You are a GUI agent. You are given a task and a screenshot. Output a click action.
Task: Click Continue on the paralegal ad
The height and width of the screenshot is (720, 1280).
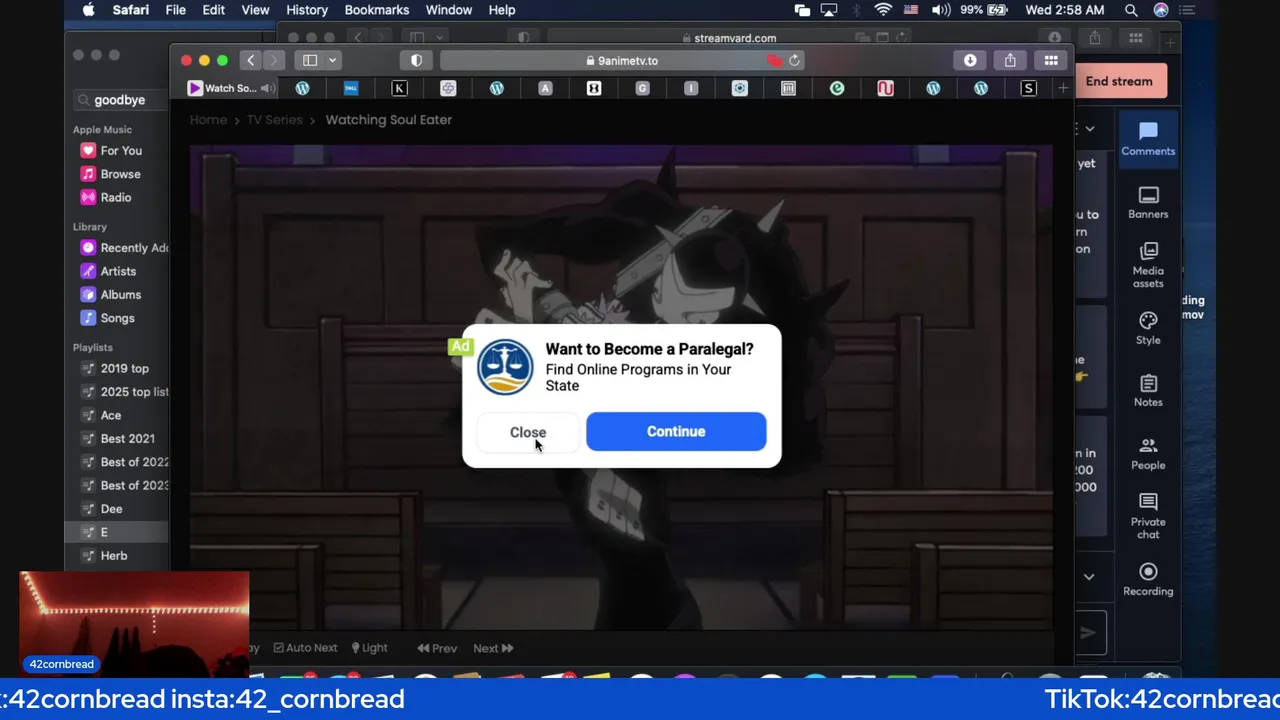[676, 431]
